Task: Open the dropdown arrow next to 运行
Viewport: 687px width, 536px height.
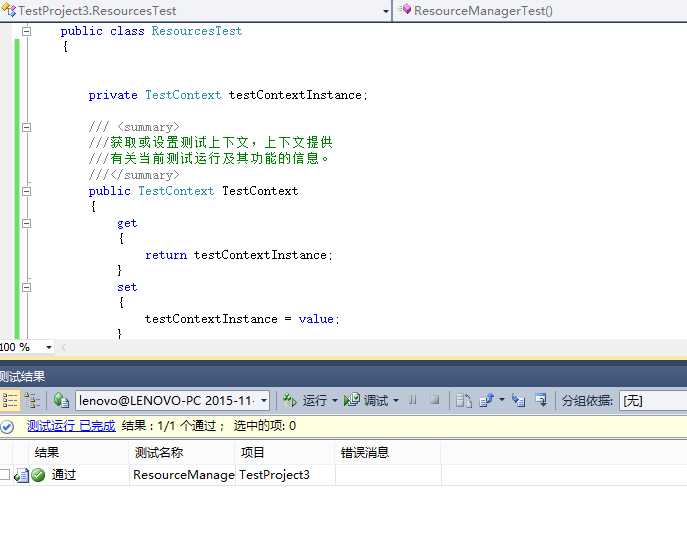Action: (335, 400)
